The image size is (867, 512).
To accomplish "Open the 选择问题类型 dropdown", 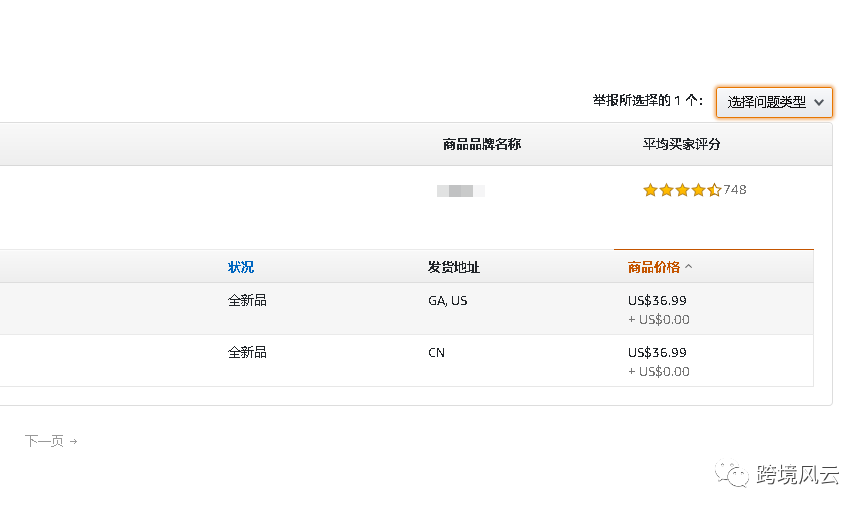I will 774,102.
